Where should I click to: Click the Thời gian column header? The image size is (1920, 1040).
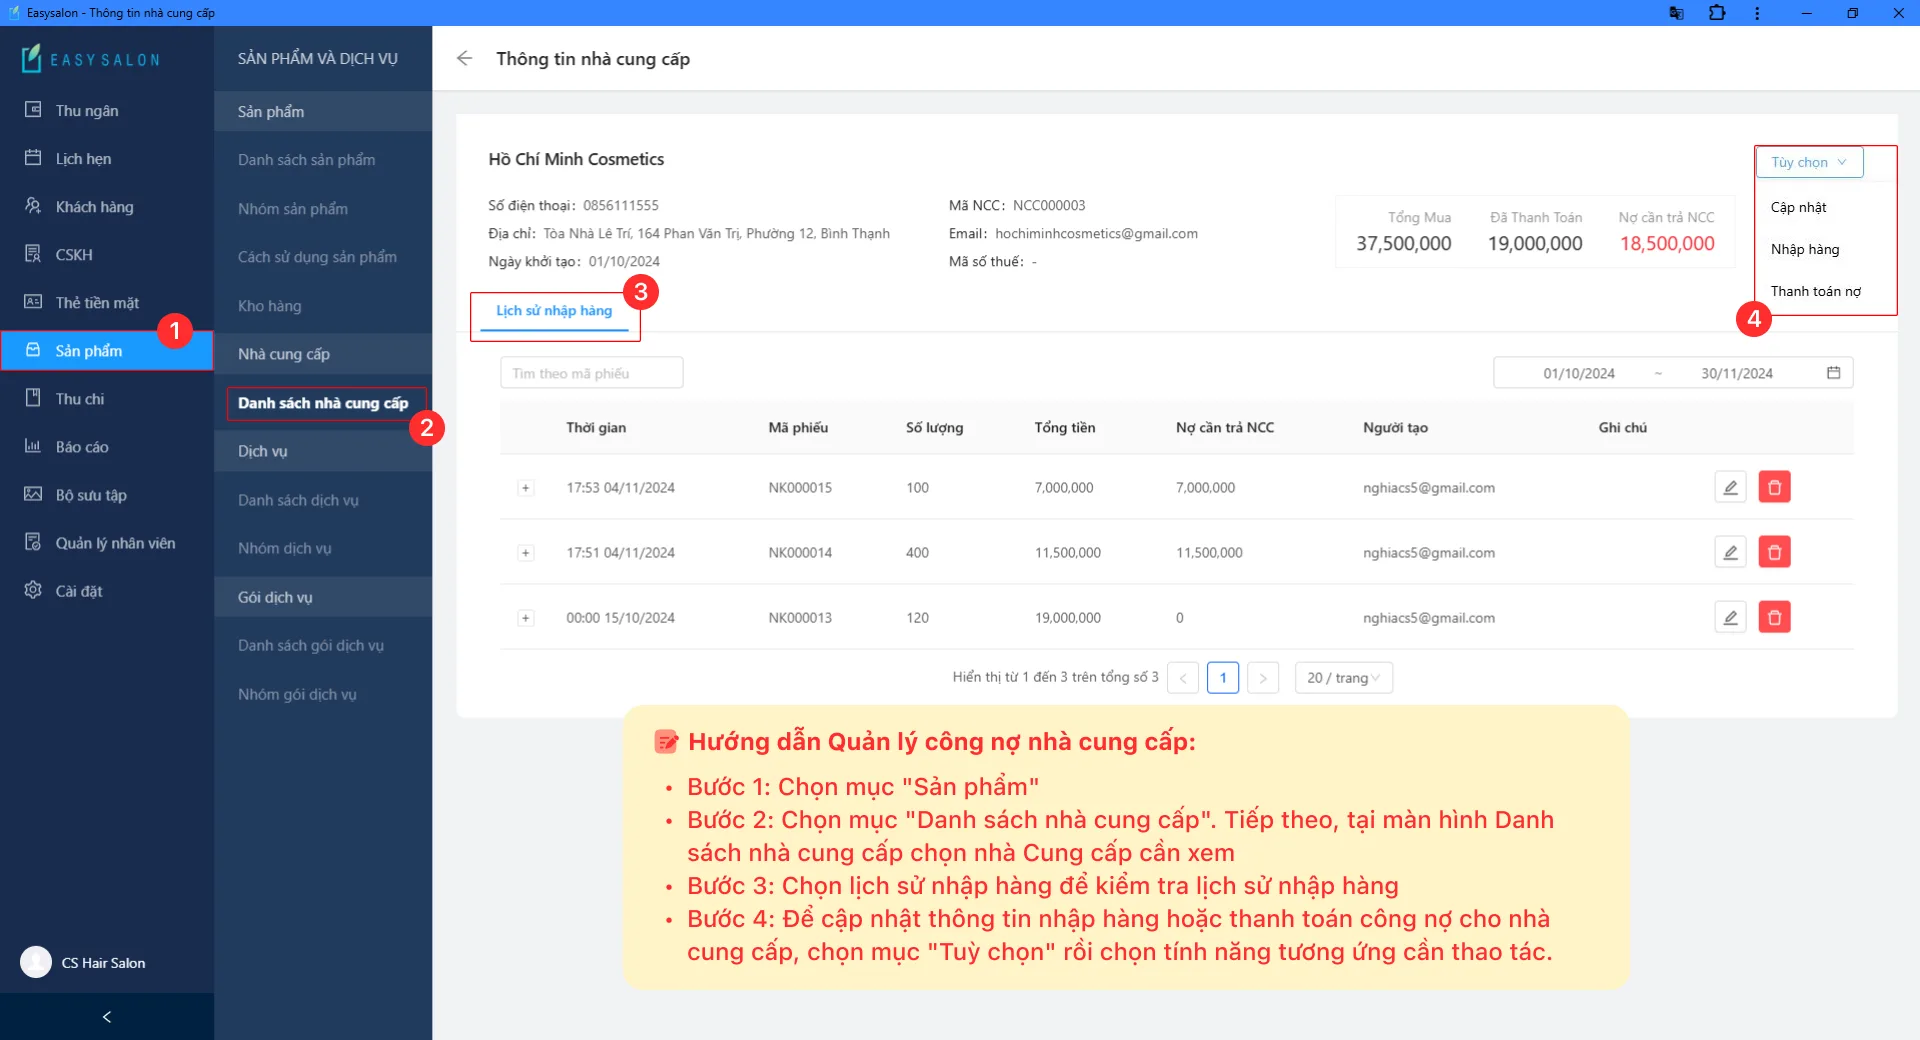596,427
